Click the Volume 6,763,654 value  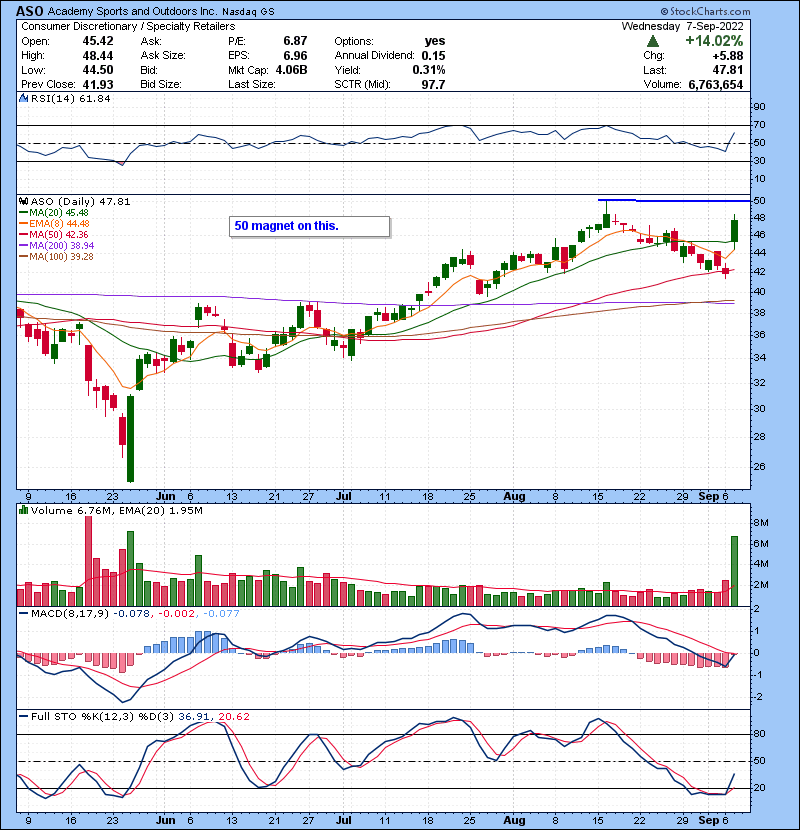pos(716,85)
